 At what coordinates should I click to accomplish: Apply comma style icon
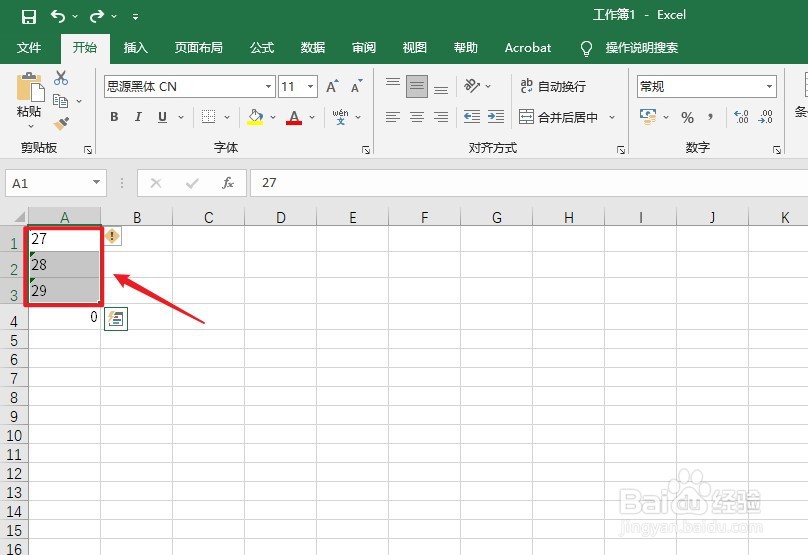pyautogui.click(x=711, y=117)
